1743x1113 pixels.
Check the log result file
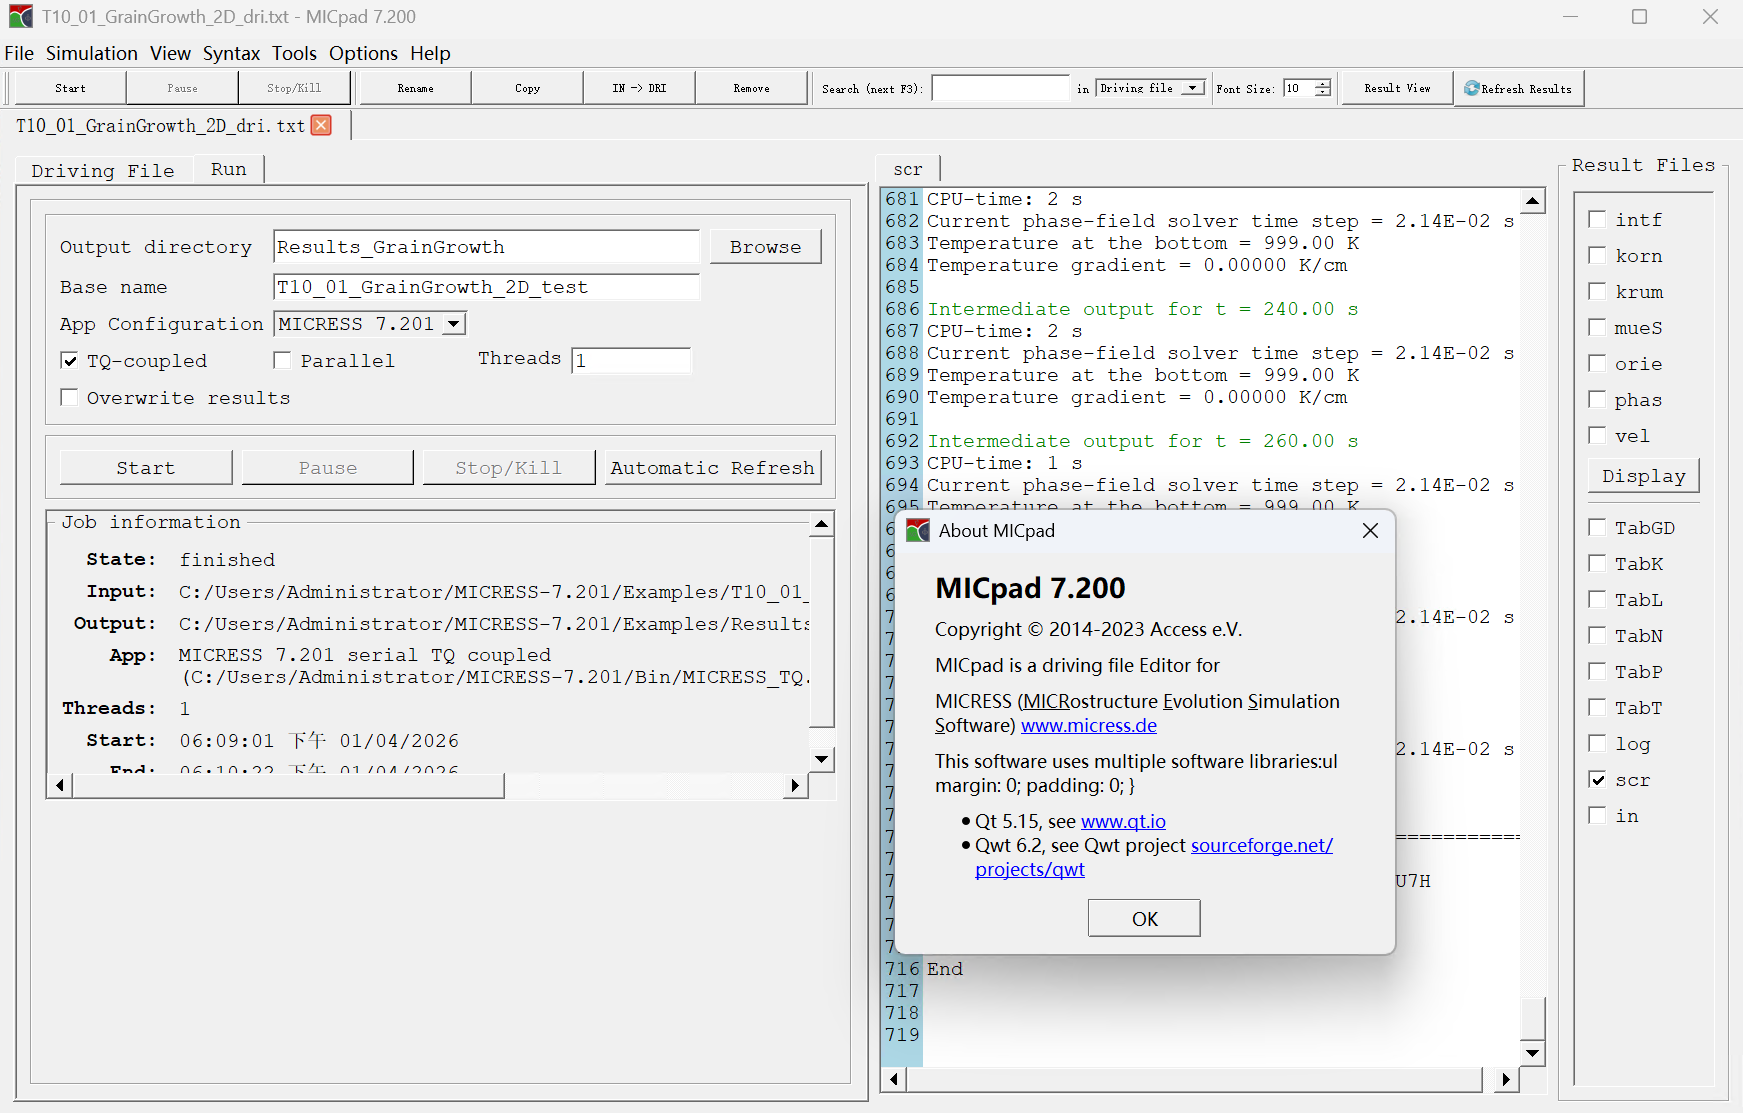point(1598,744)
